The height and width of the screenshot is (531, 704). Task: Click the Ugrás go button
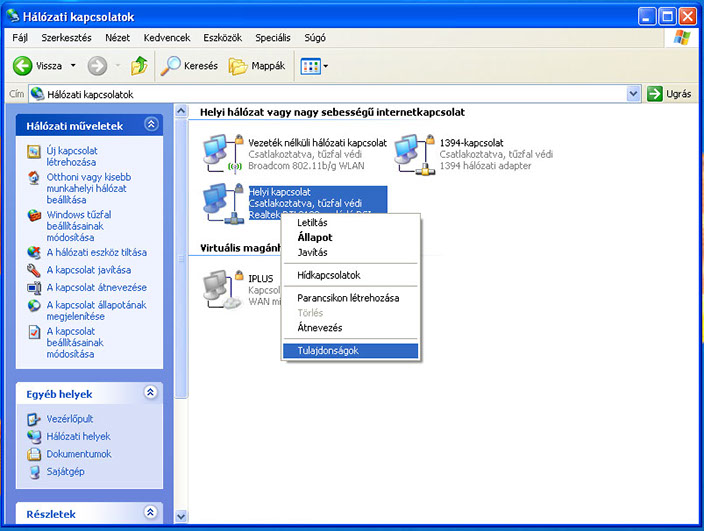(669, 94)
